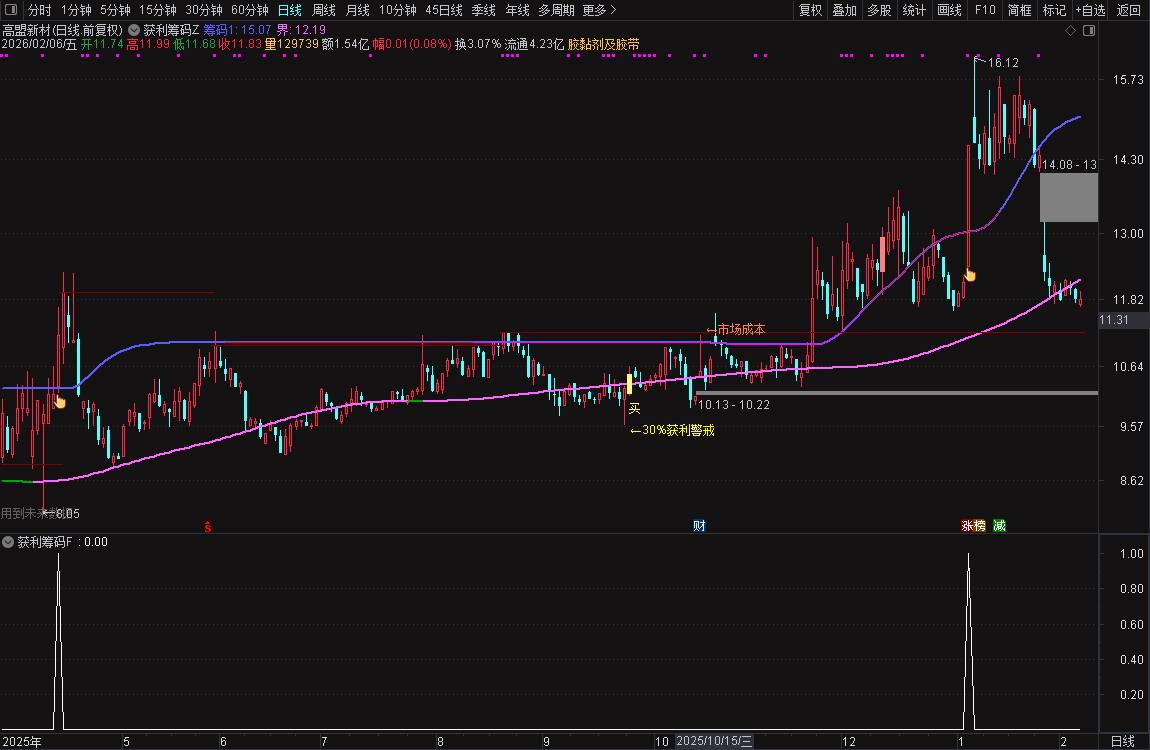Expand the 更多 periods chevron
The width and height of the screenshot is (1150, 750).
coord(613,10)
